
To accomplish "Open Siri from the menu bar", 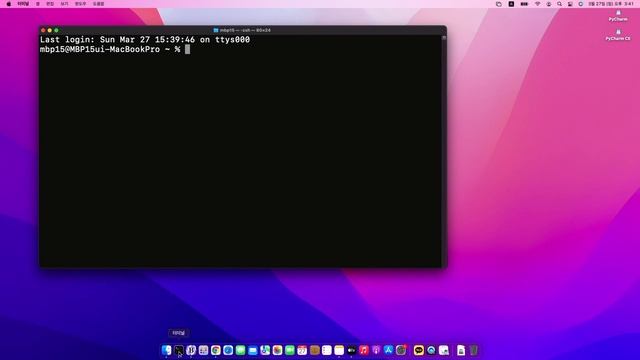I will pos(580,4).
